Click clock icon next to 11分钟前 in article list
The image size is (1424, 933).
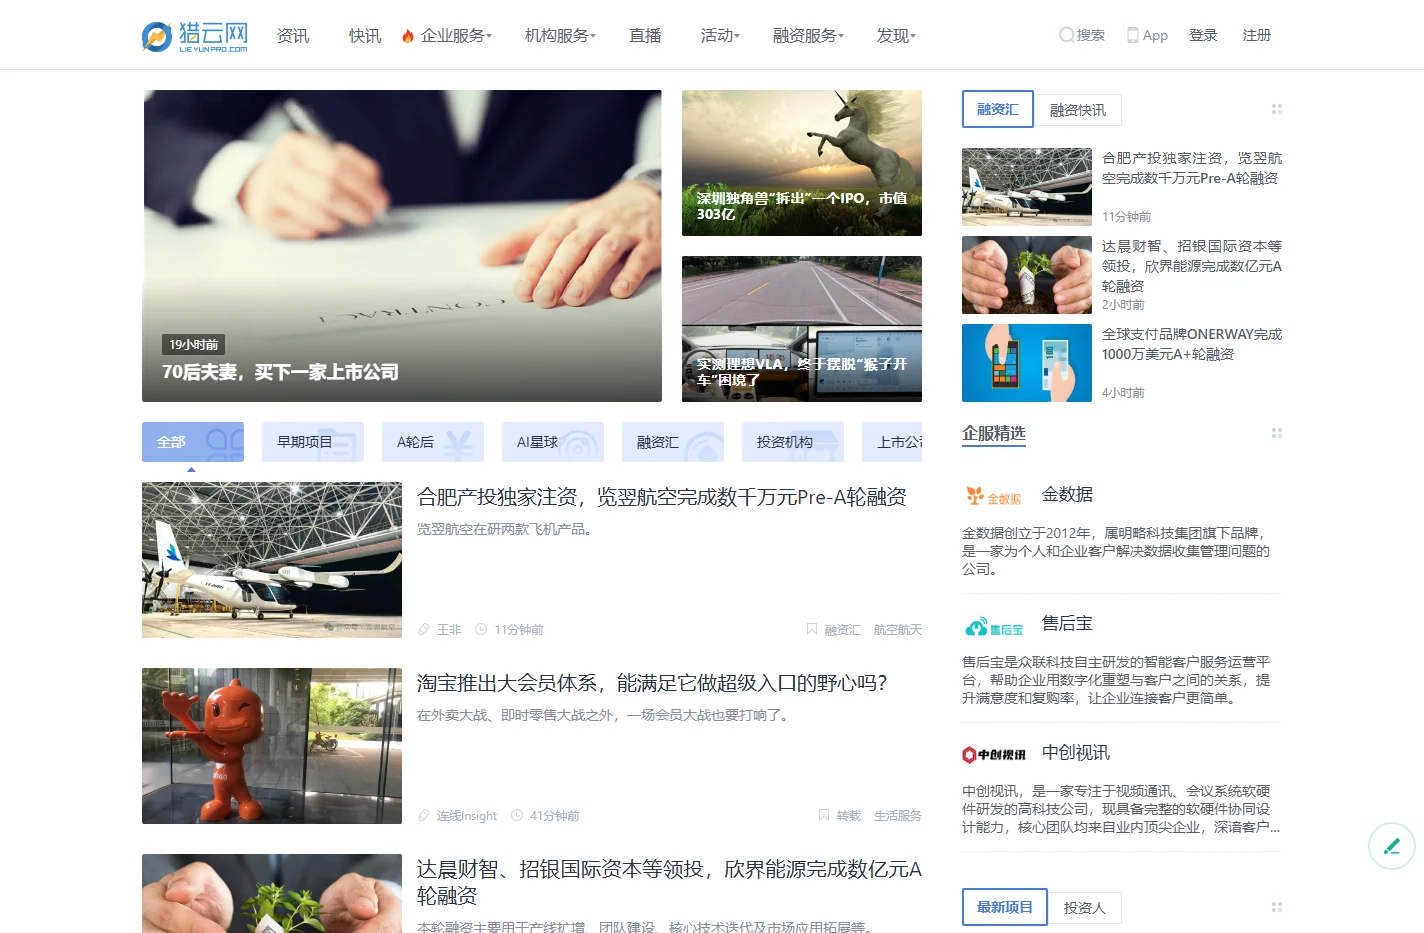(x=481, y=629)
